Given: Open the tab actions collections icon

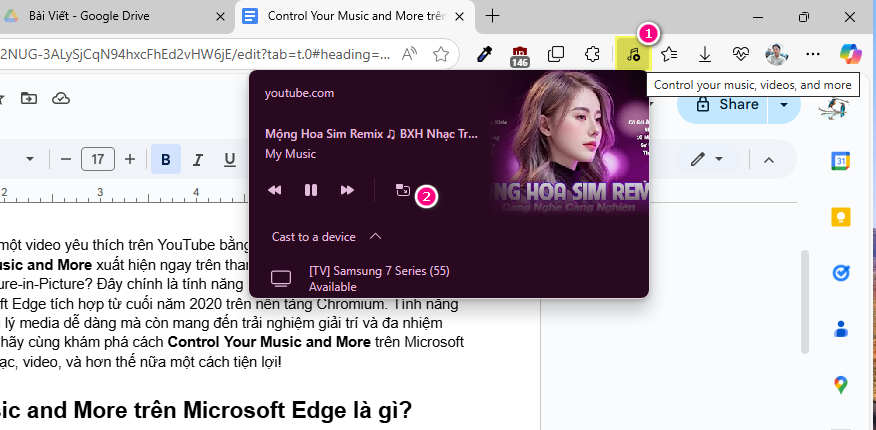Looking at the screenshot, I should coord(556,54).
